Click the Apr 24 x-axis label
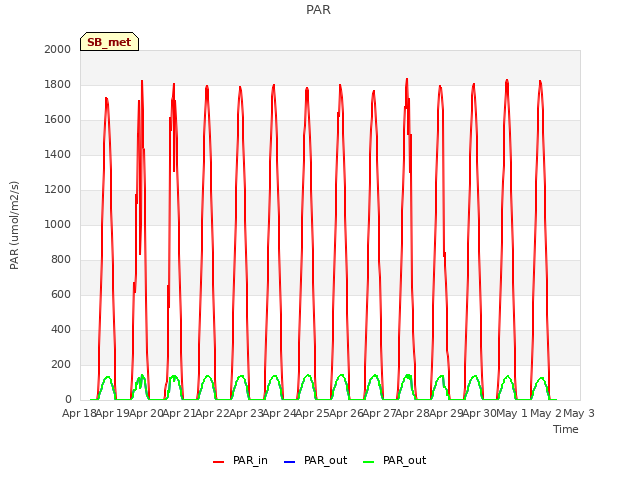Screen dimensions: 640x480 279,413
